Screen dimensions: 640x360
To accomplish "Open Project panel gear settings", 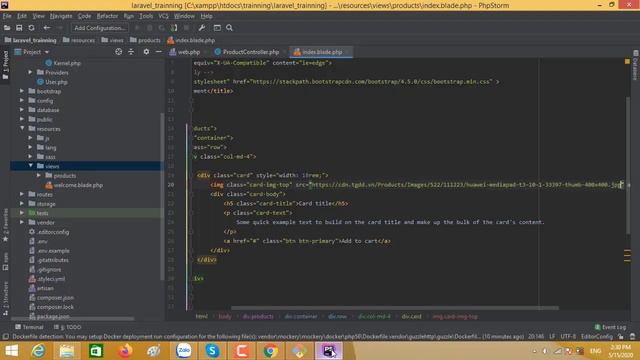I will click(146, 52).
